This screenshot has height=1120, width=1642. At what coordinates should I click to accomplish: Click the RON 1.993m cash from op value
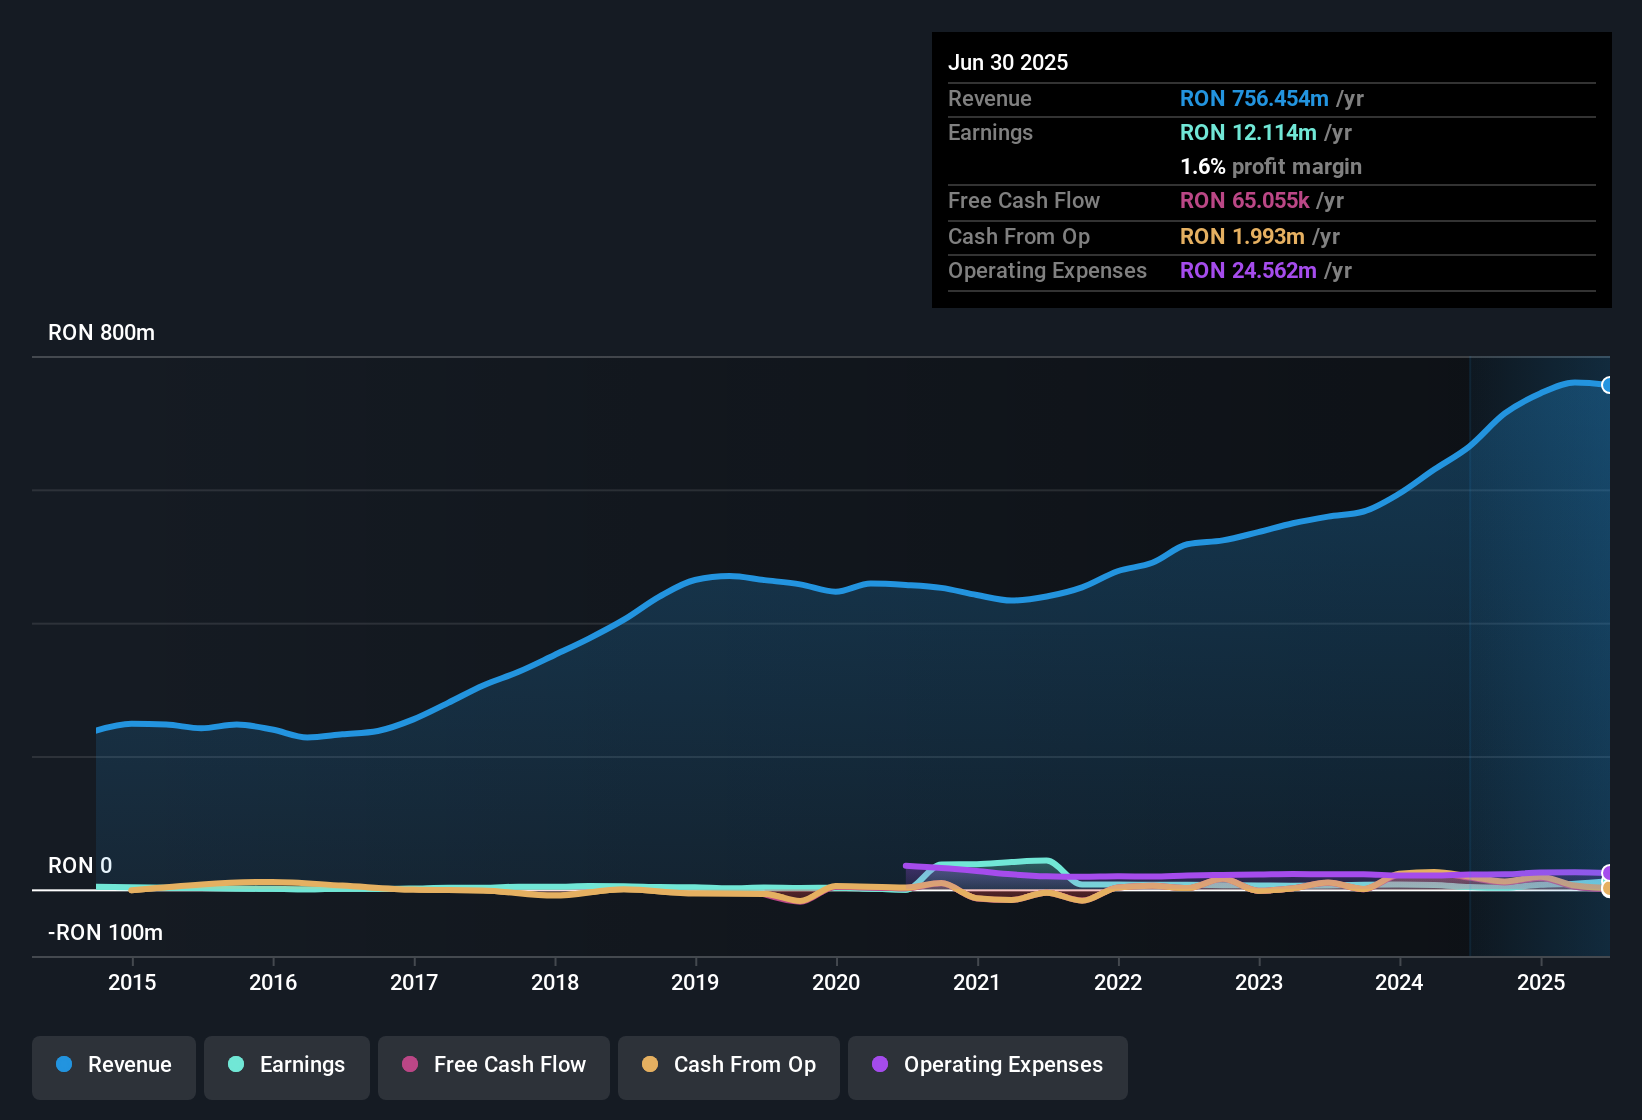tap(1242, 236)
